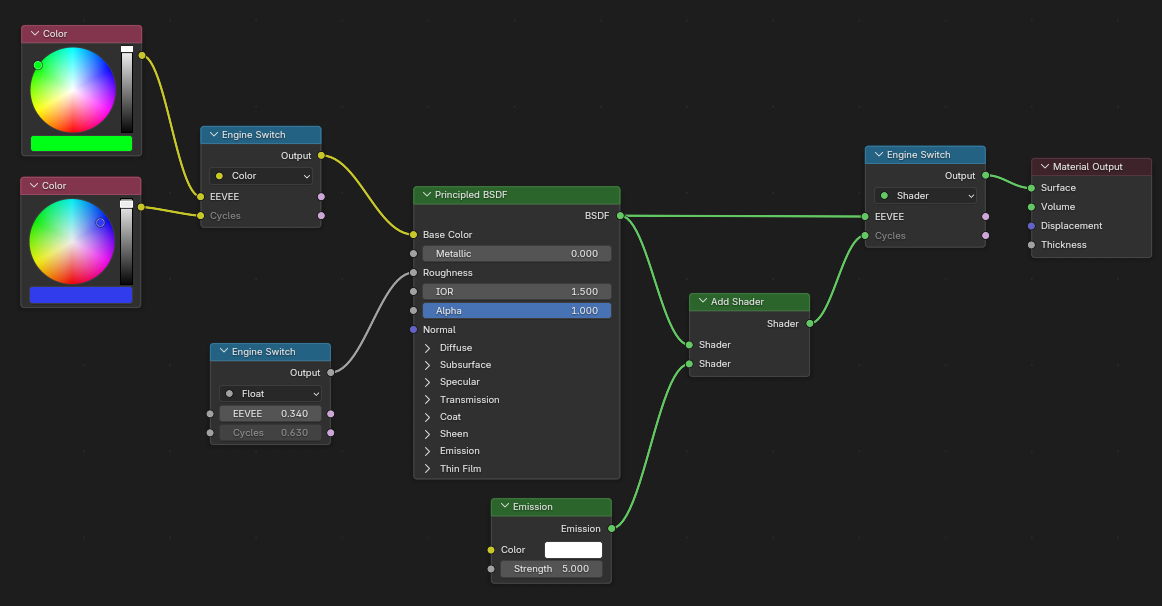1162x606 pixels.
Task: Expand the Coat panel in Principled BSDF
Action: 428,416
